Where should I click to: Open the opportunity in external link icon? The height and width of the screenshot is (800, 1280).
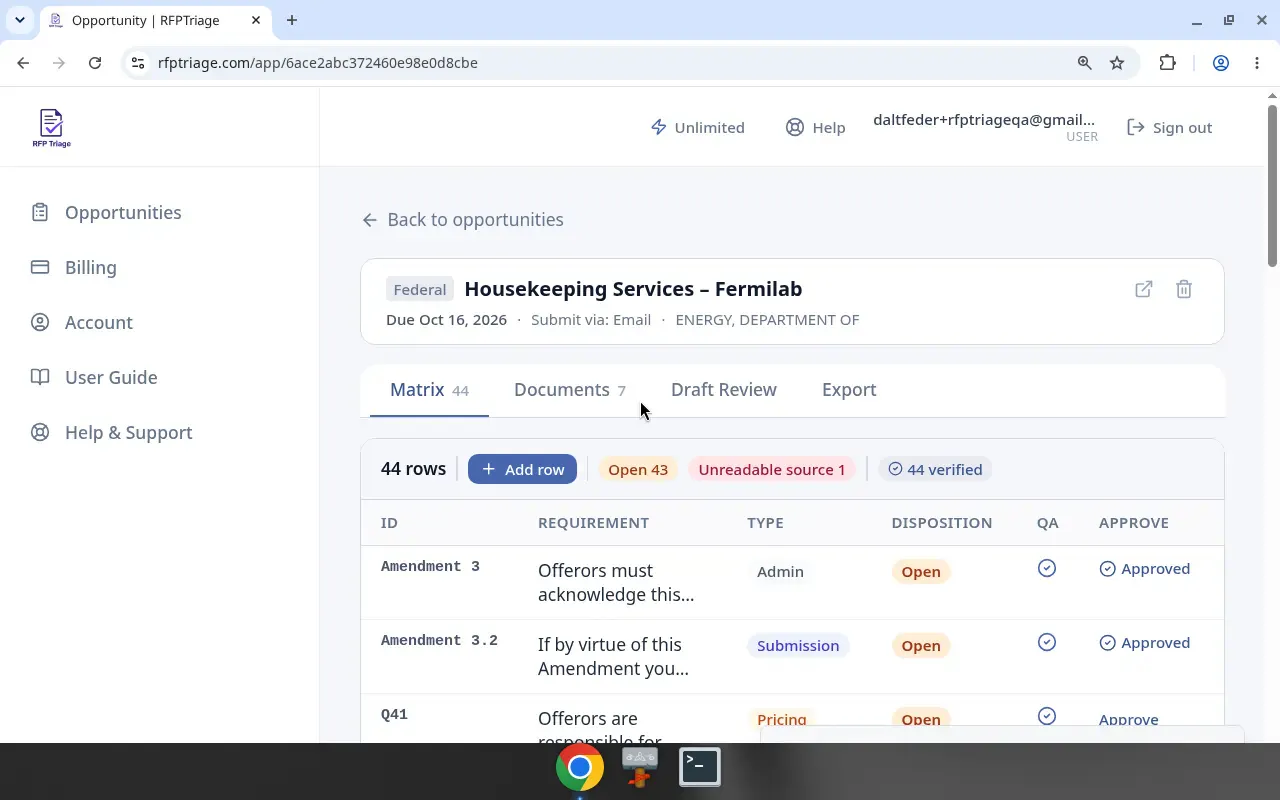pos(1144,289)
